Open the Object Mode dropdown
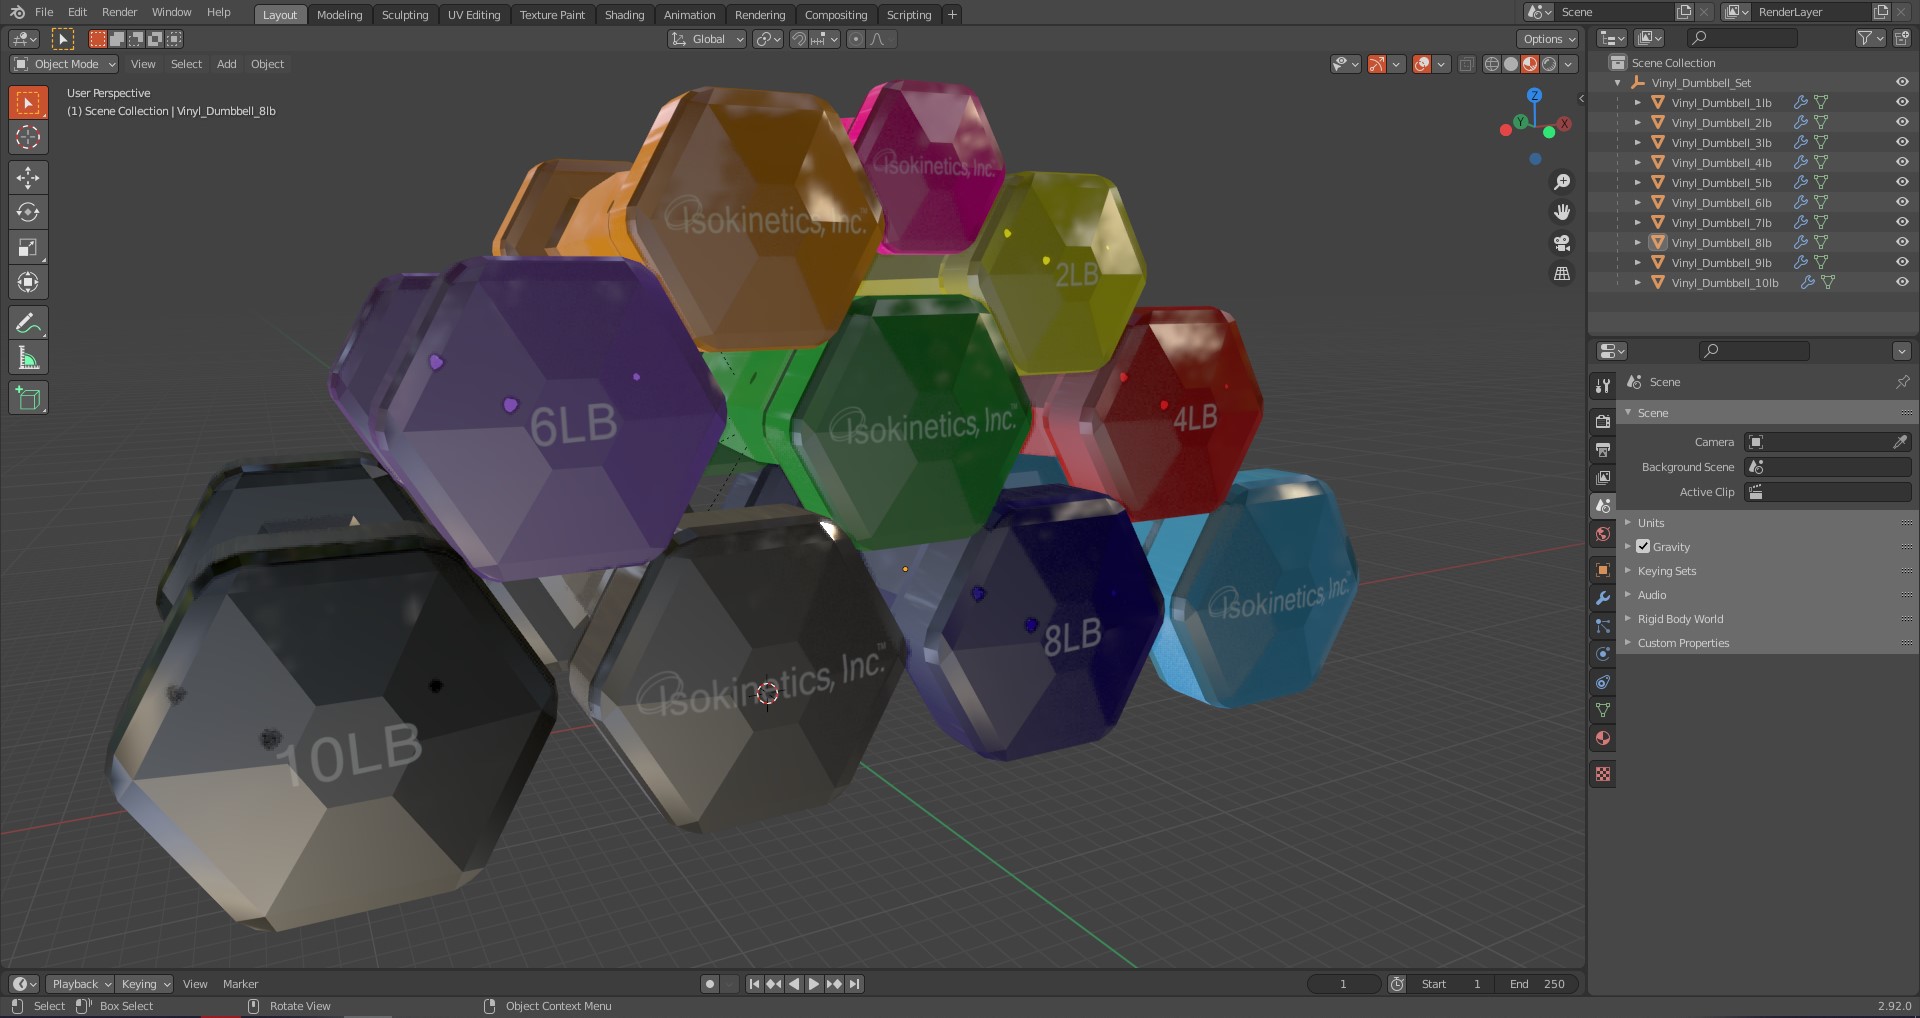 coord(64,64)
